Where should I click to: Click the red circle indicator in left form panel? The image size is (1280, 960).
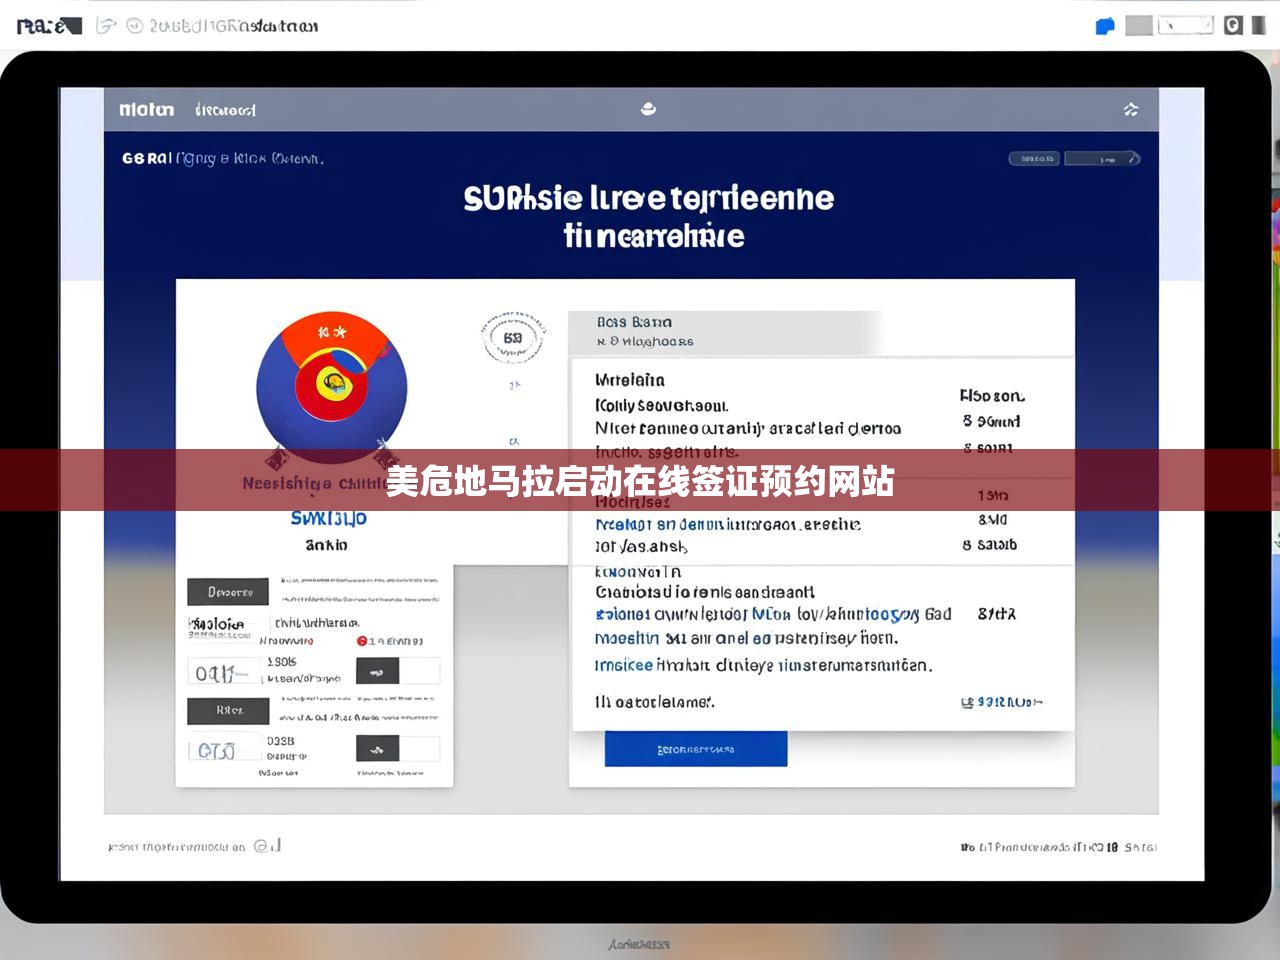(x=362, y=641)
